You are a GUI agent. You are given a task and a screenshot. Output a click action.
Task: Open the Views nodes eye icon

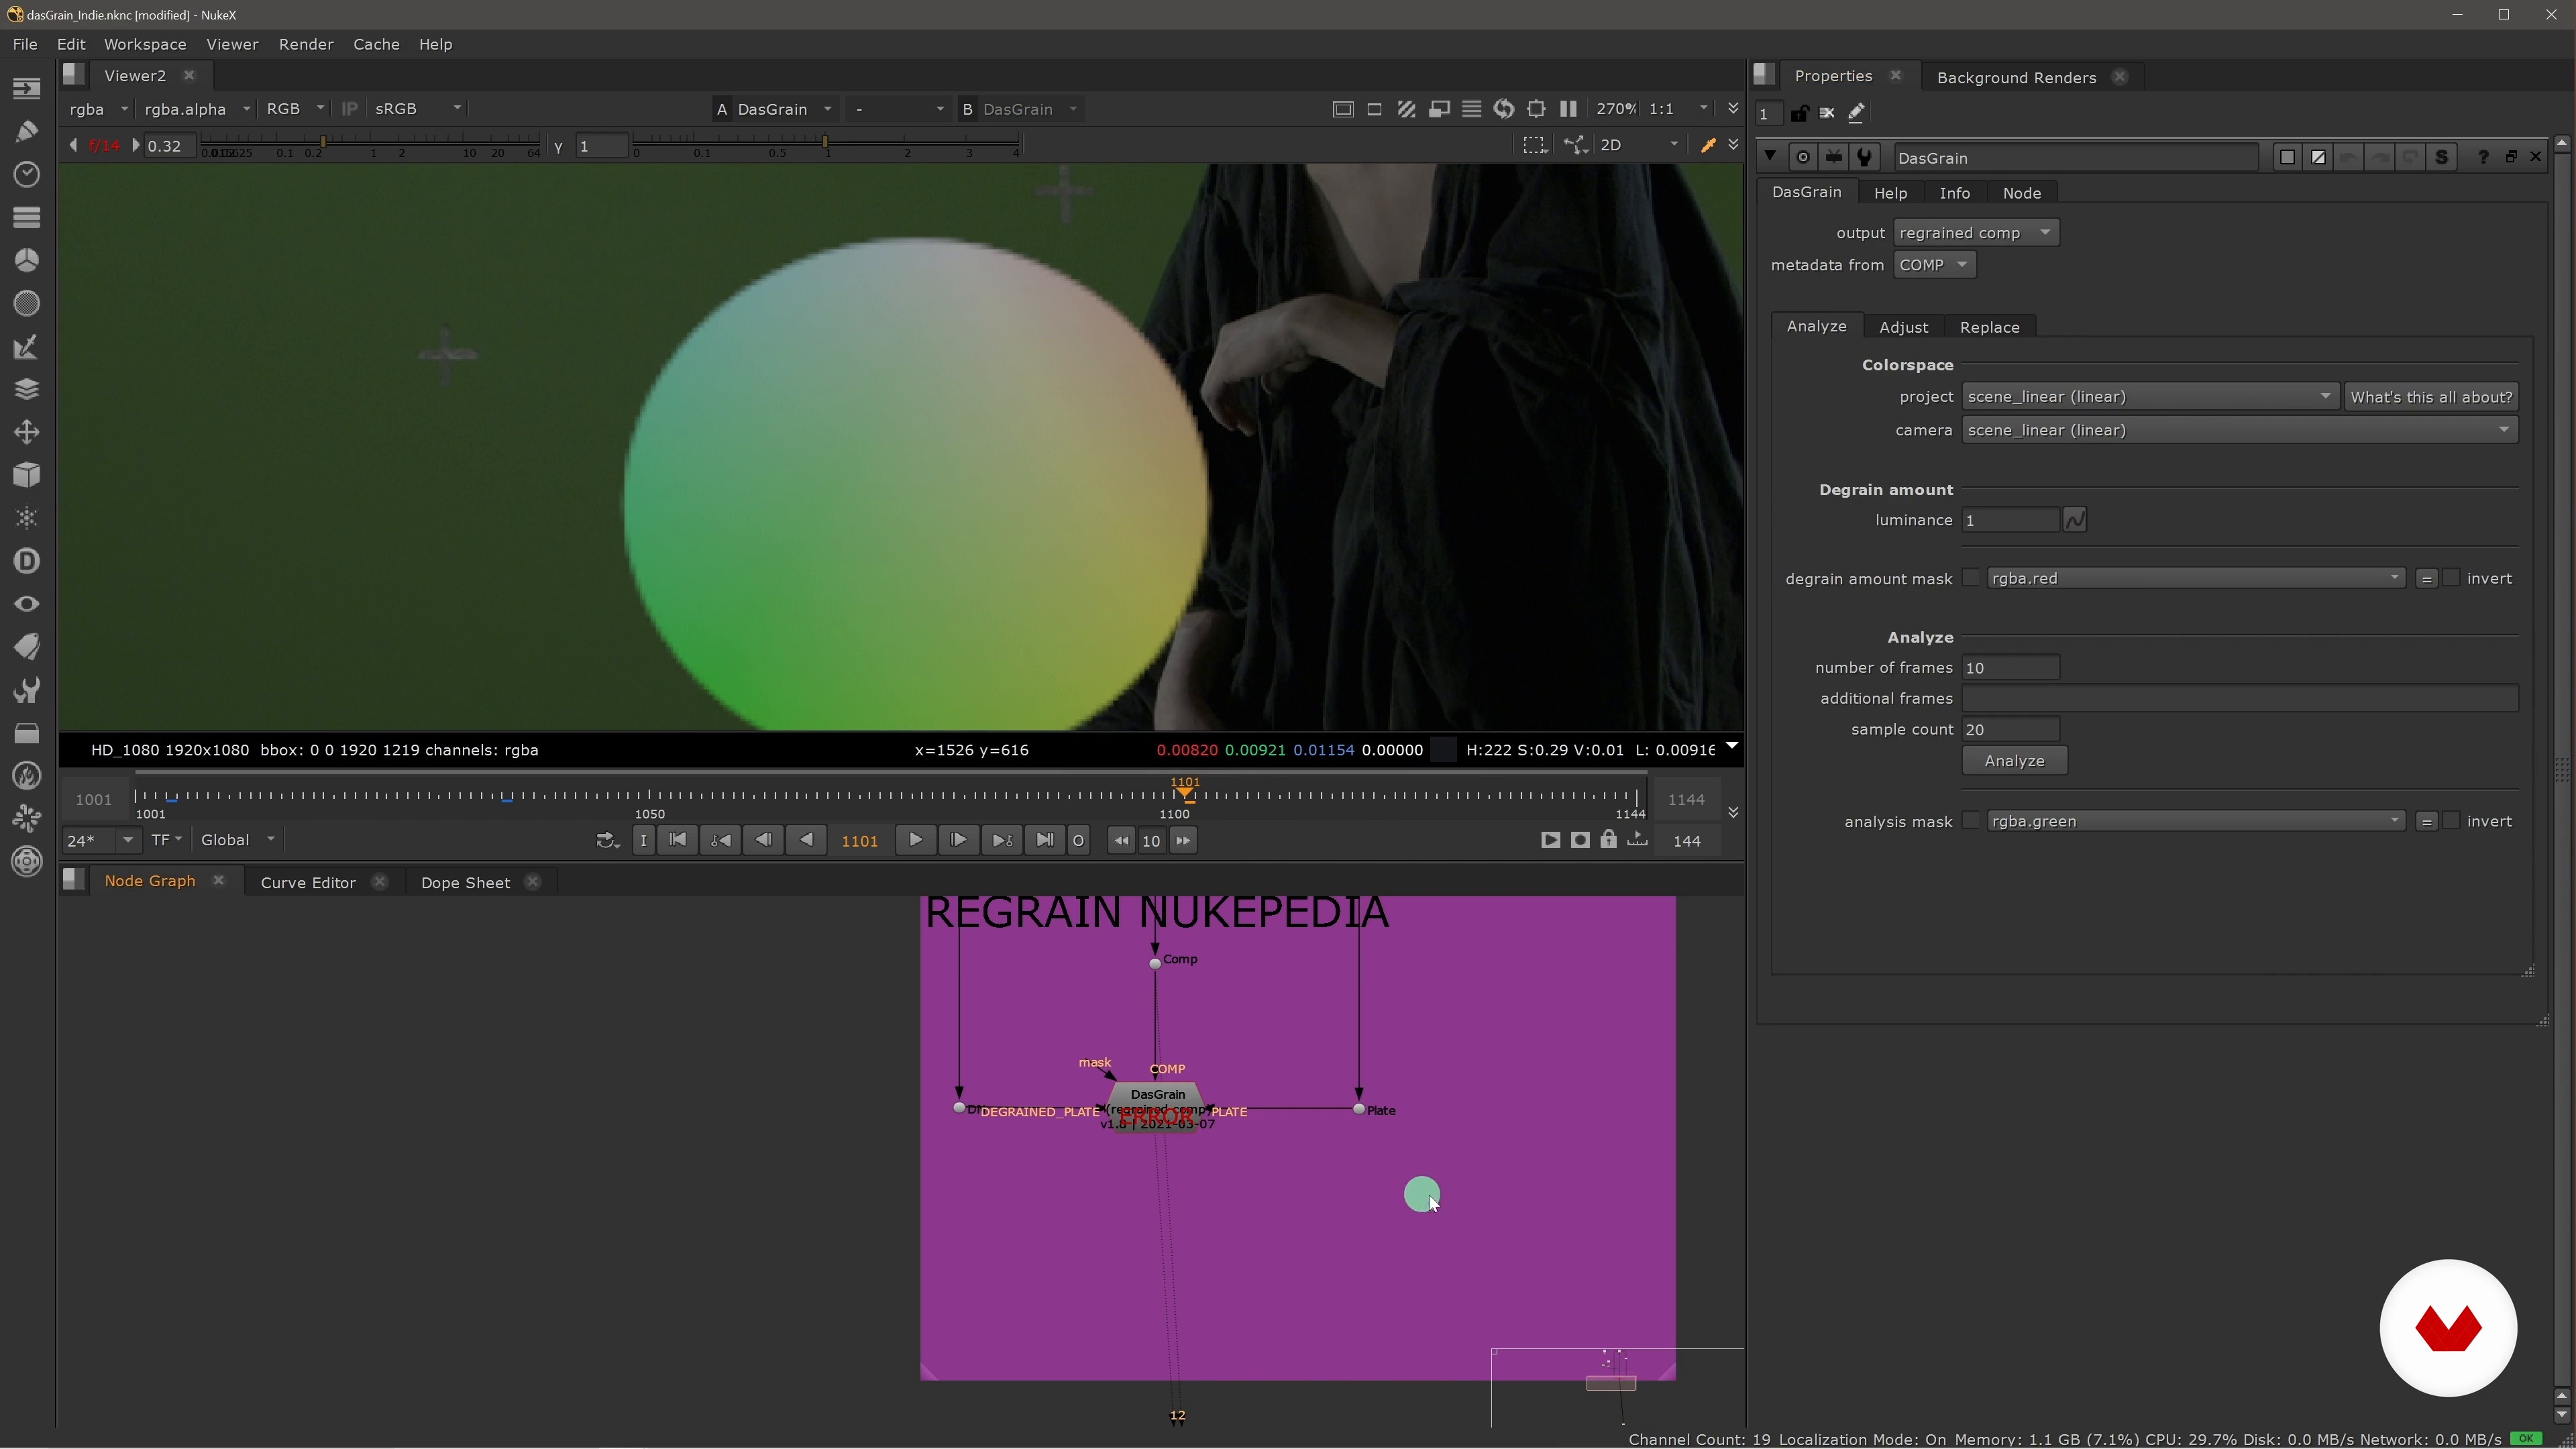(x=27, y=604)
